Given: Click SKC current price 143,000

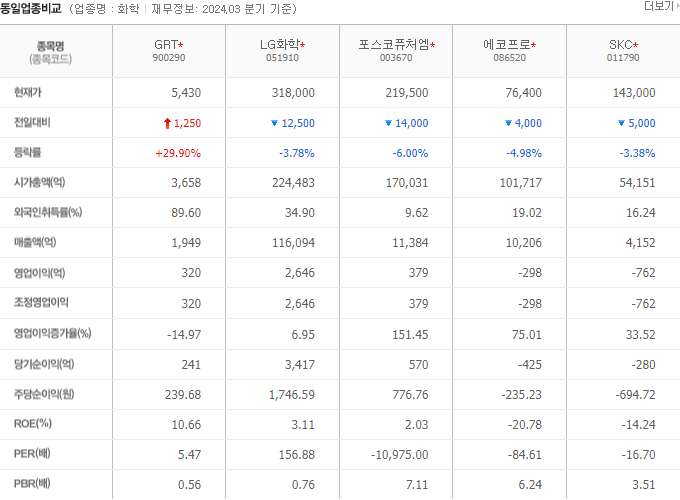Looking at the screenshot, I should pos(634,93).
